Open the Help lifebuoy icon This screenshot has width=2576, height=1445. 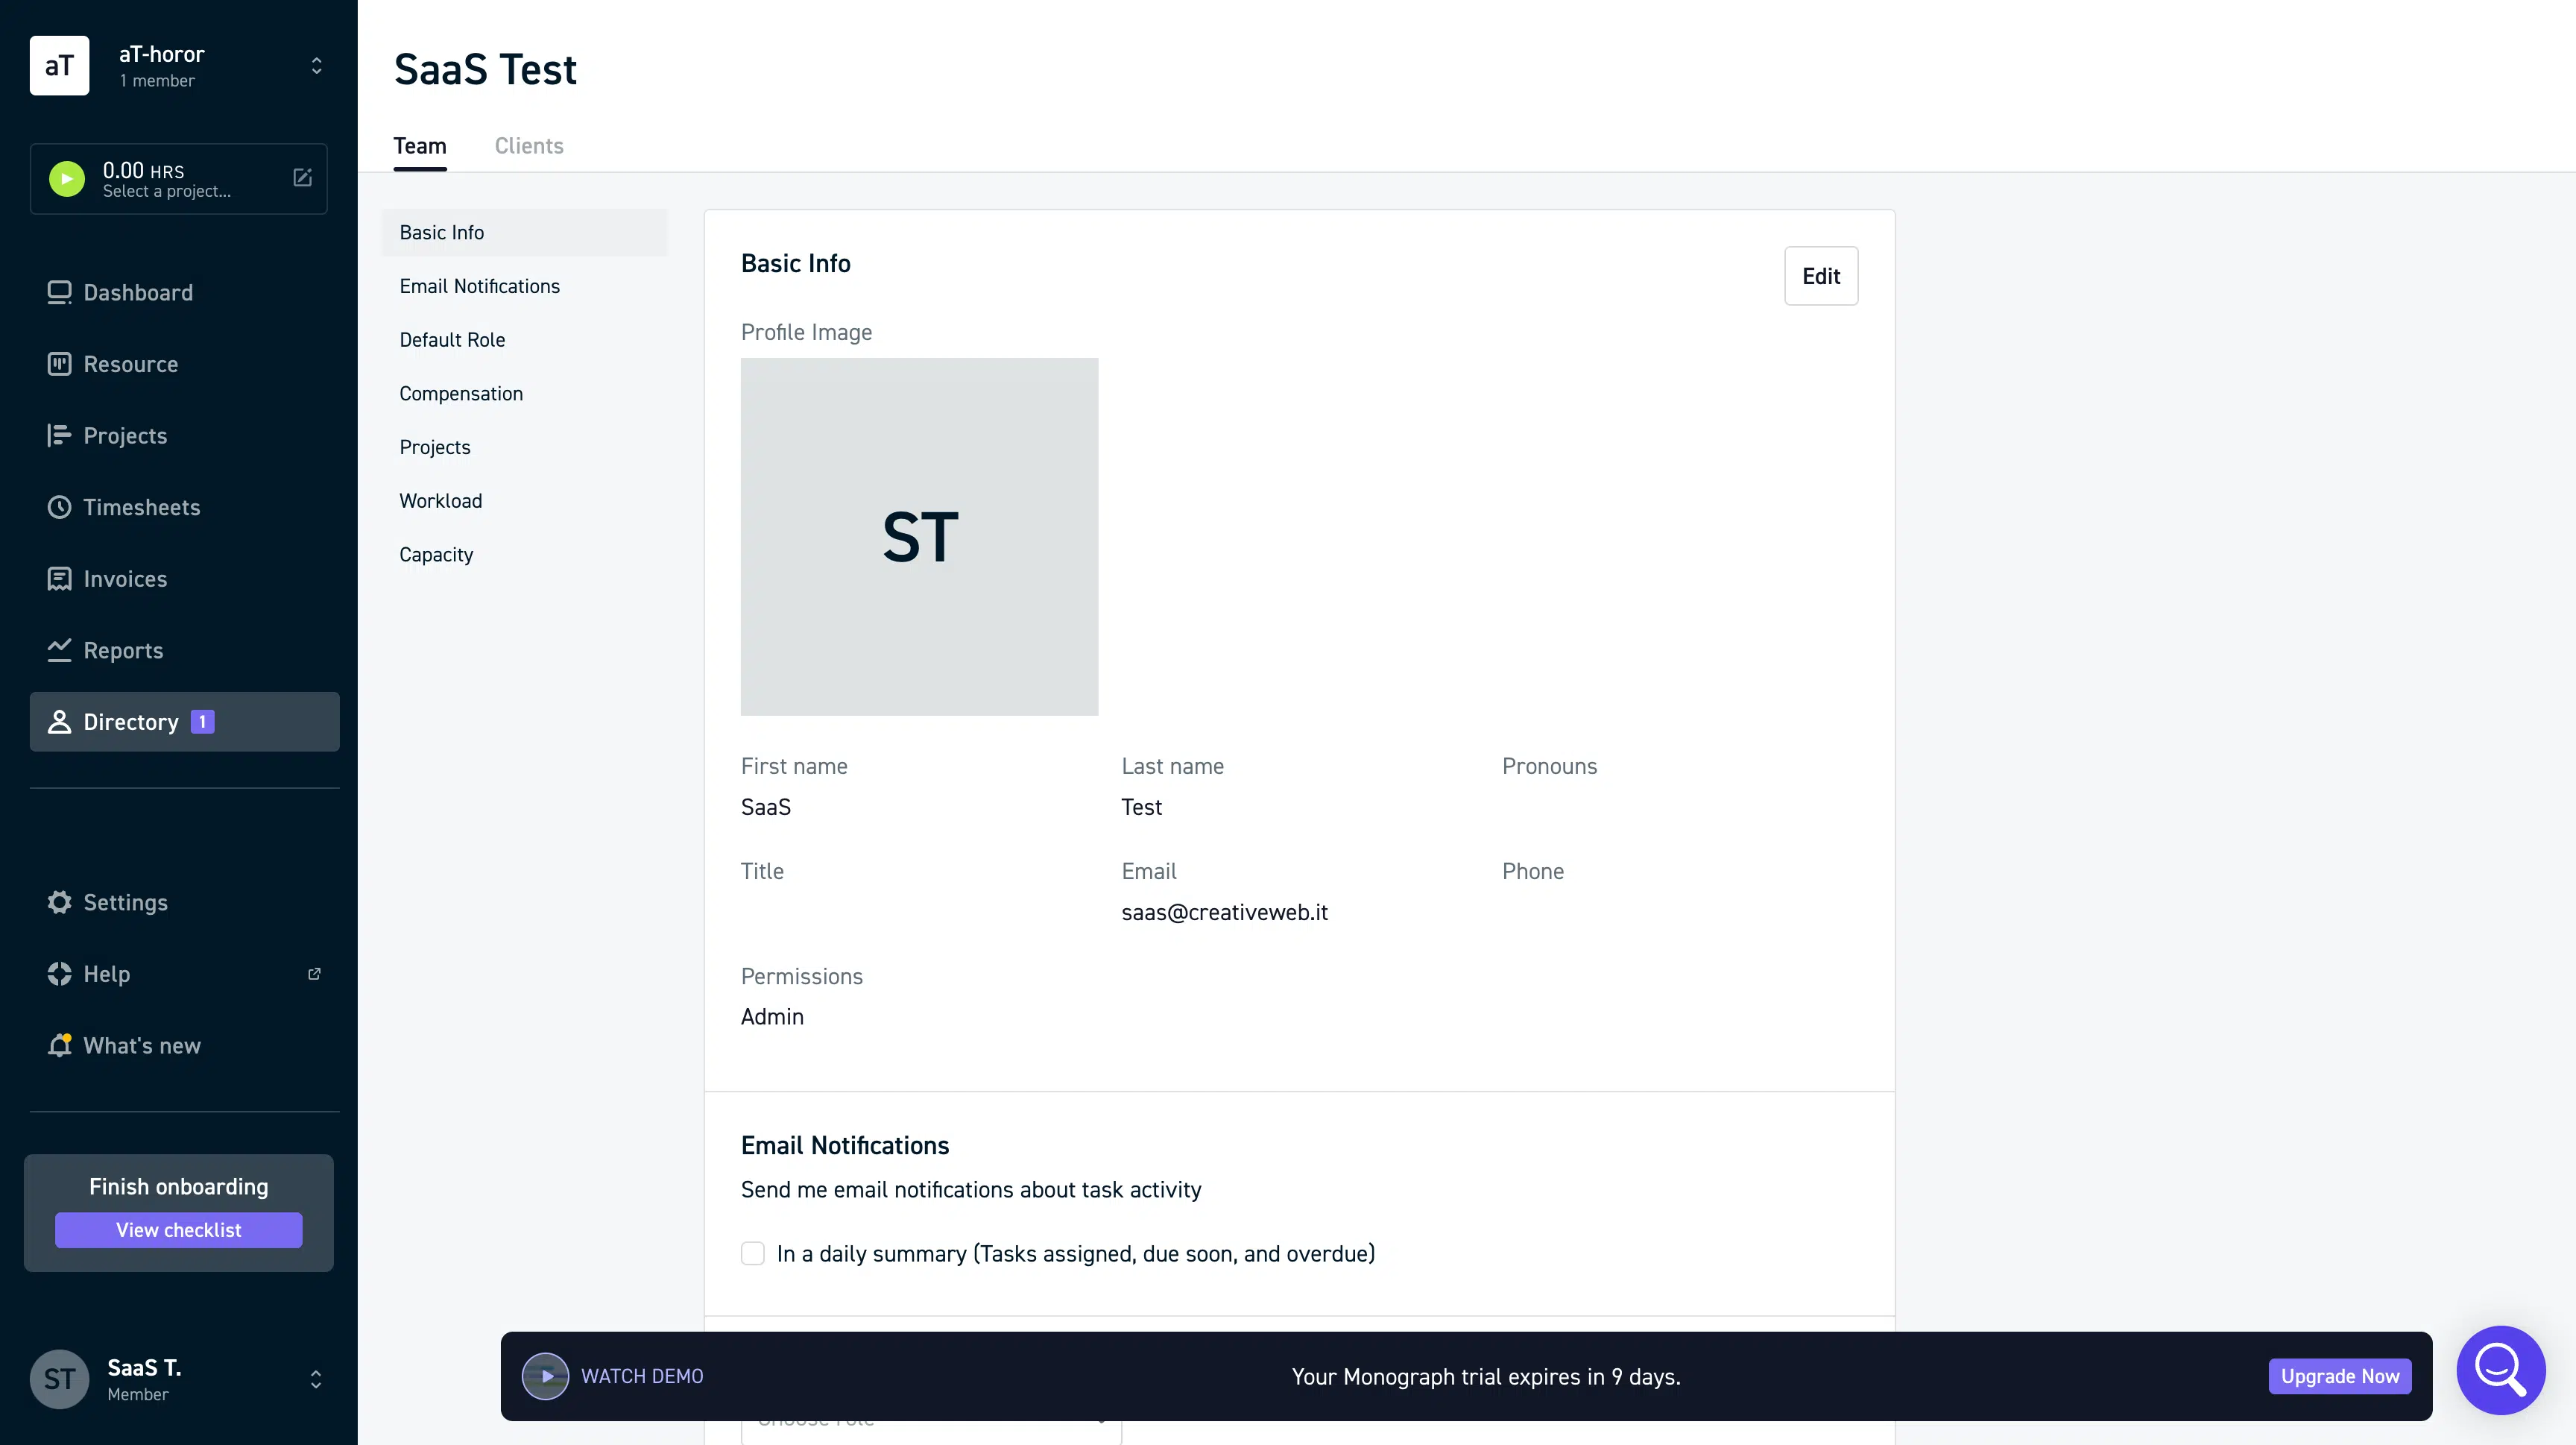[59, 974]
